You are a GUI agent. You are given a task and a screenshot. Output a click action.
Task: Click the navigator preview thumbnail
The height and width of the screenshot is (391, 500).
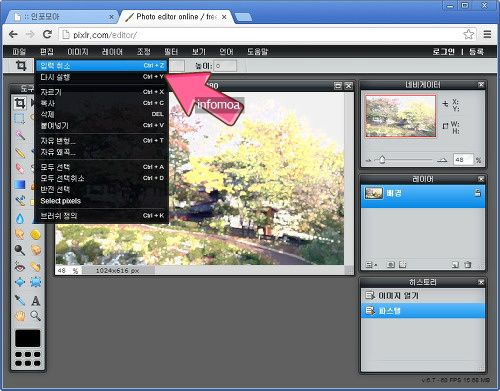coord(400,116)
